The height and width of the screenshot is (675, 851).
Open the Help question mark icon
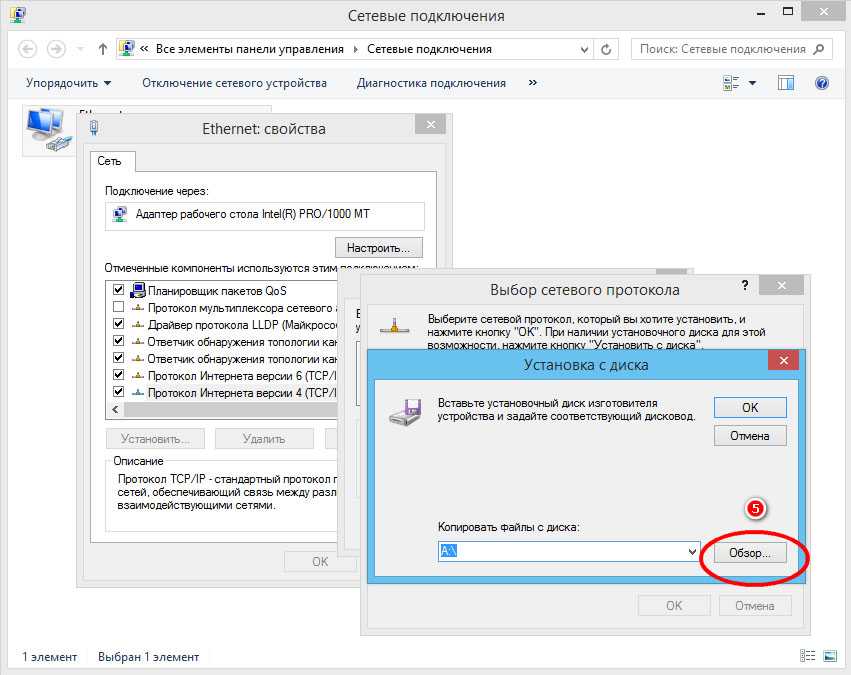pos(822,83)
